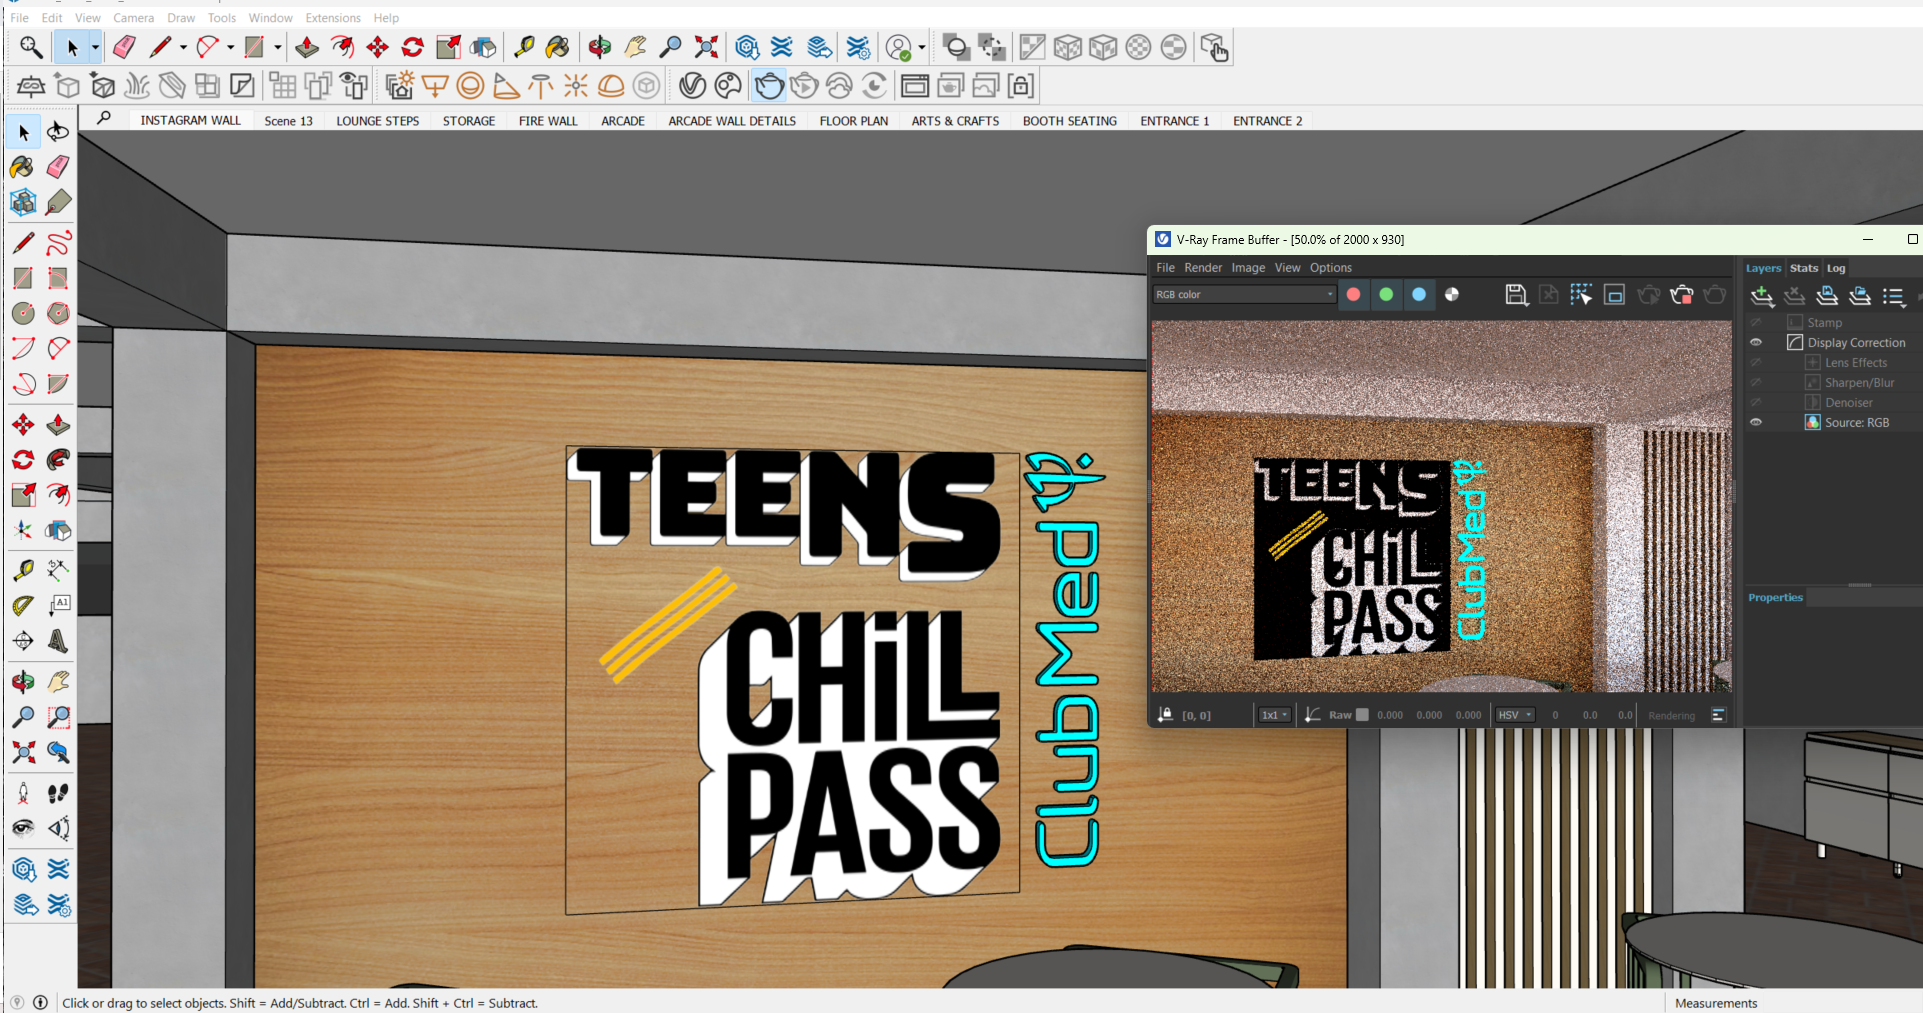Open the RGB color channel dropdown
This screenshot has height=1013, width=1923.
[x=1244, y=294]
